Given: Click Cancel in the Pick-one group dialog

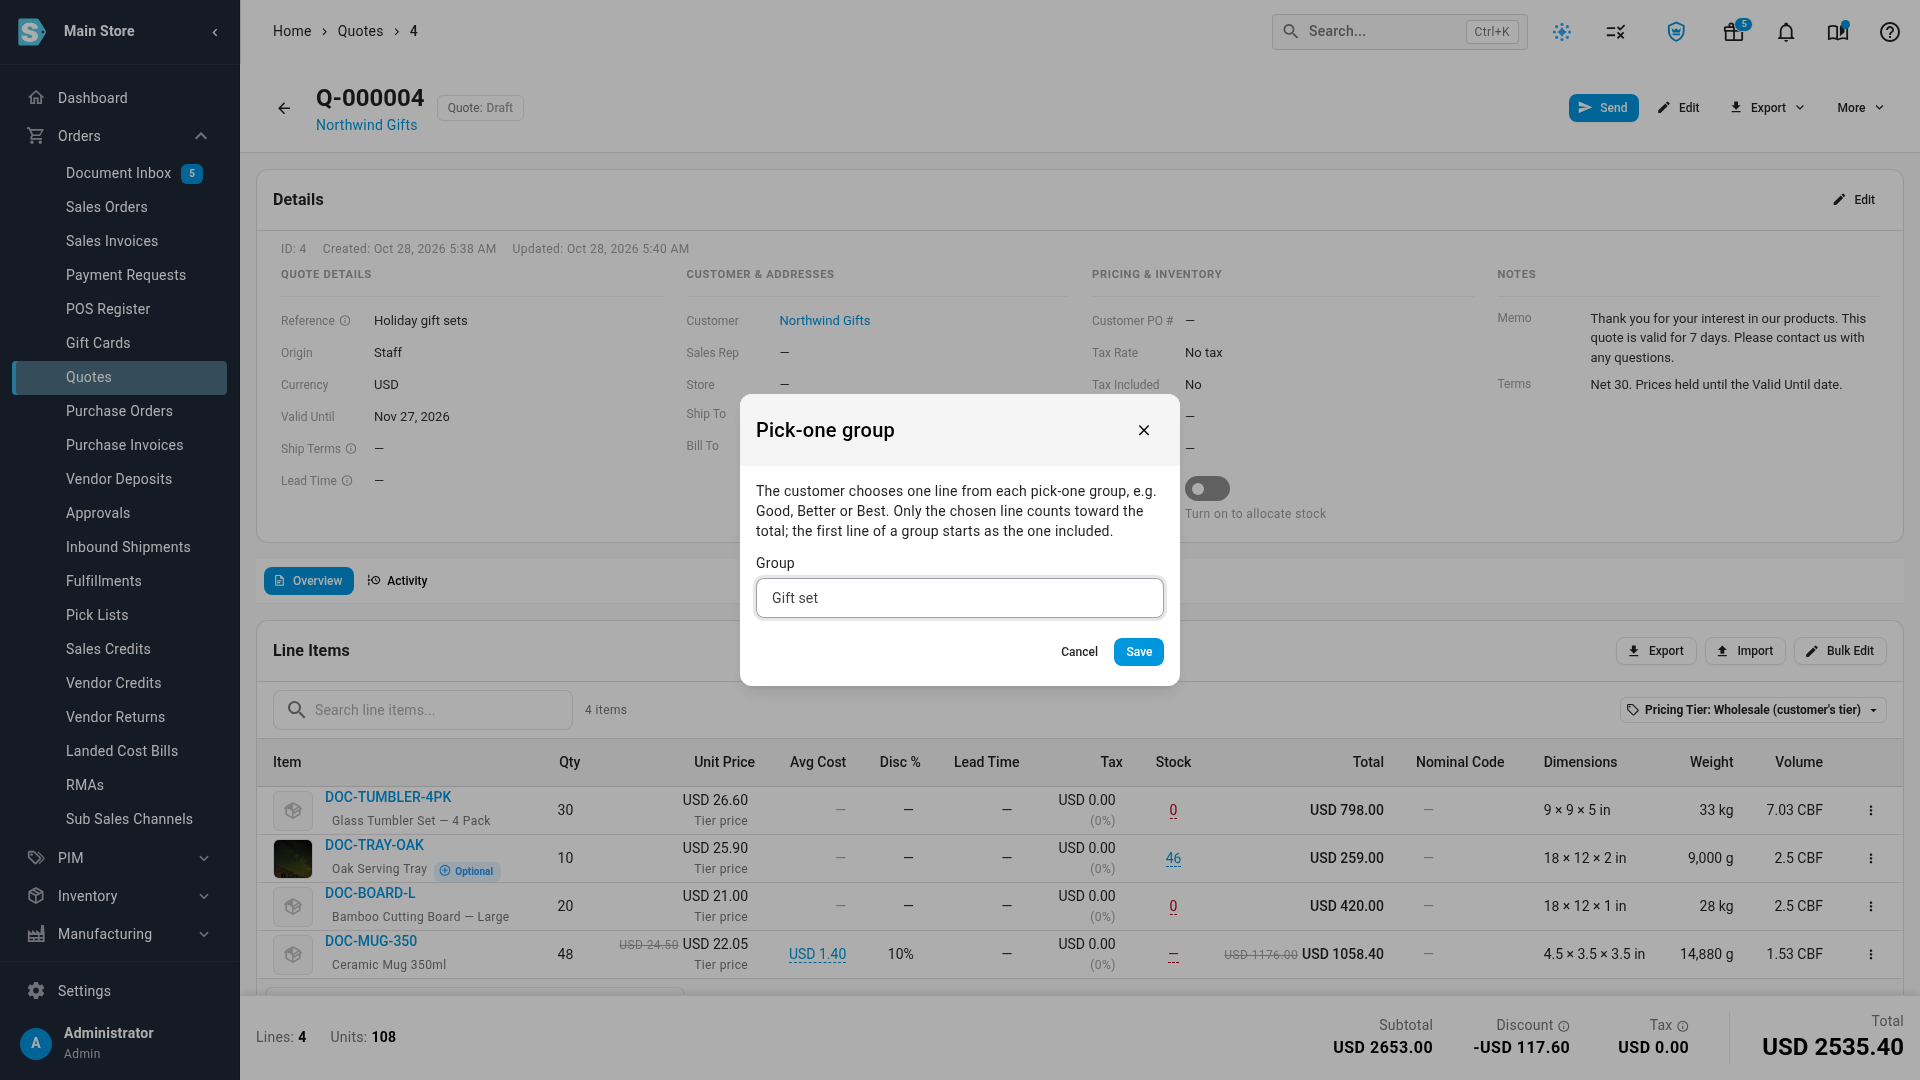Looking at the screenshot, I should click(1079, 652).
